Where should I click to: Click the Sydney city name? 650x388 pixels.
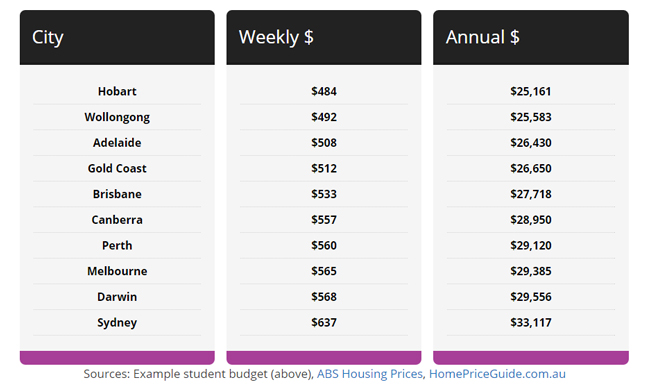click(x=117, y=323)
